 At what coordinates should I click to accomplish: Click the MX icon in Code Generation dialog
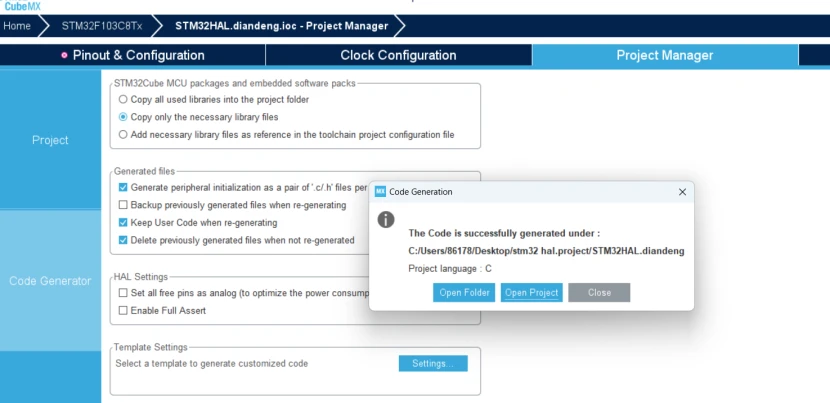pyautogui.click(x=380, y=192)
